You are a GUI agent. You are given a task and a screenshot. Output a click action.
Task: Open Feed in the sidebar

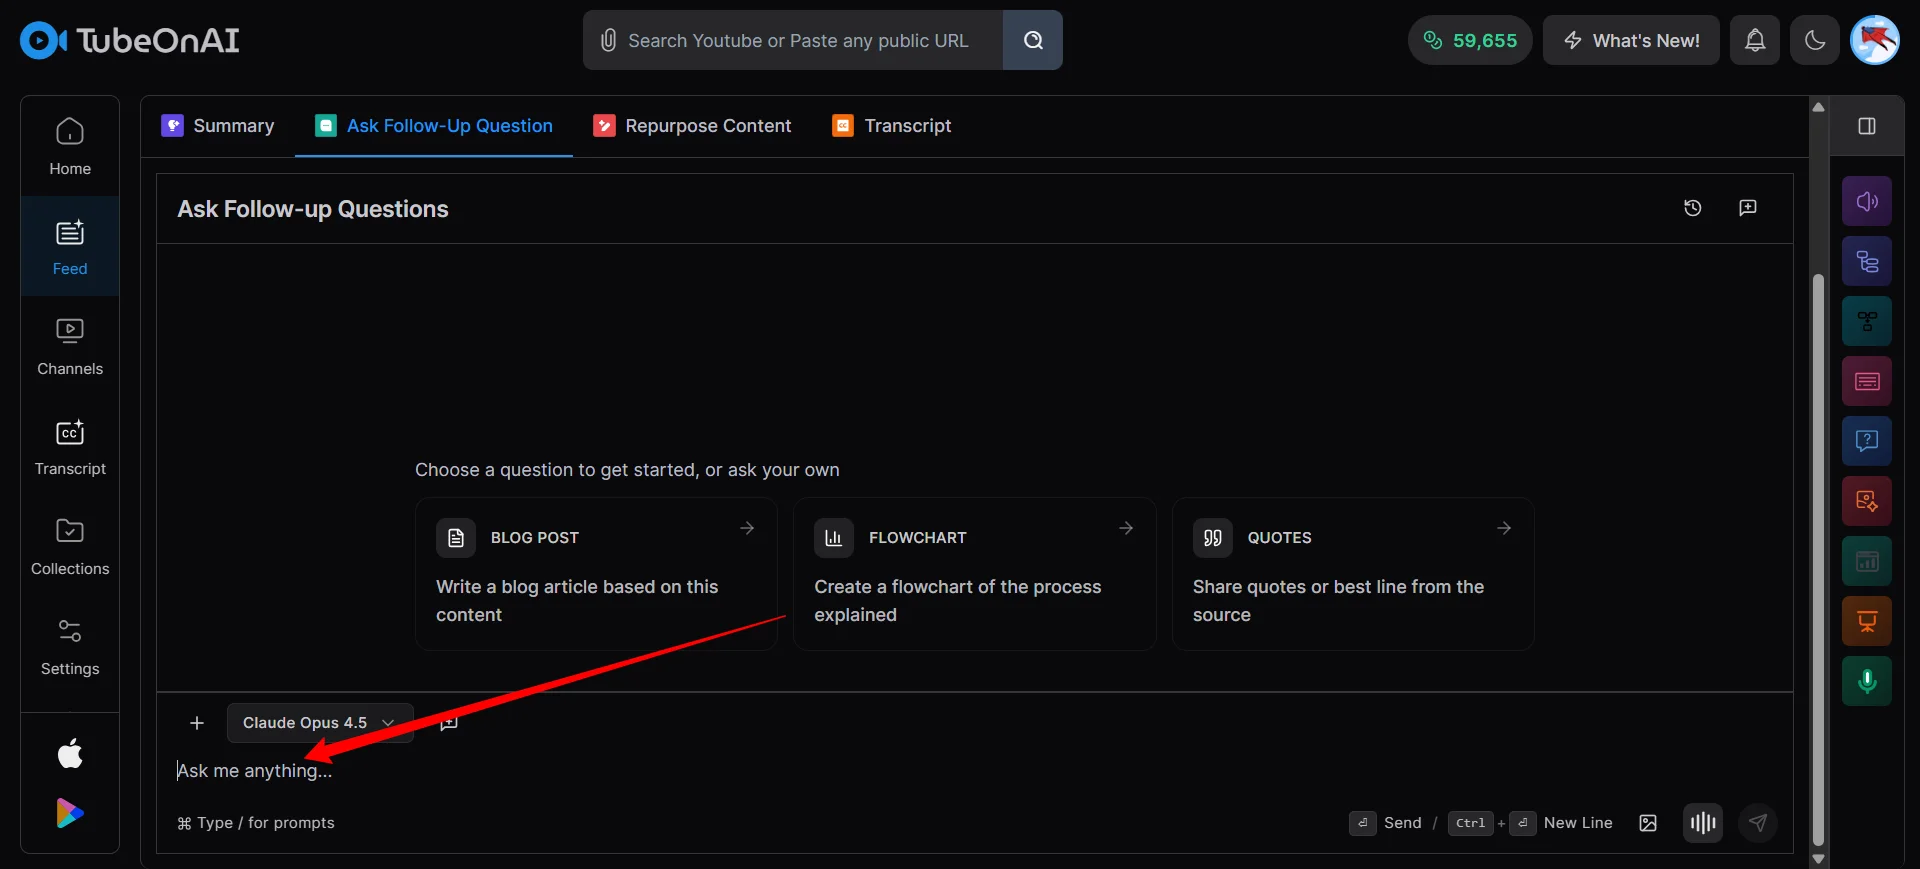click(x=70, y=246)
